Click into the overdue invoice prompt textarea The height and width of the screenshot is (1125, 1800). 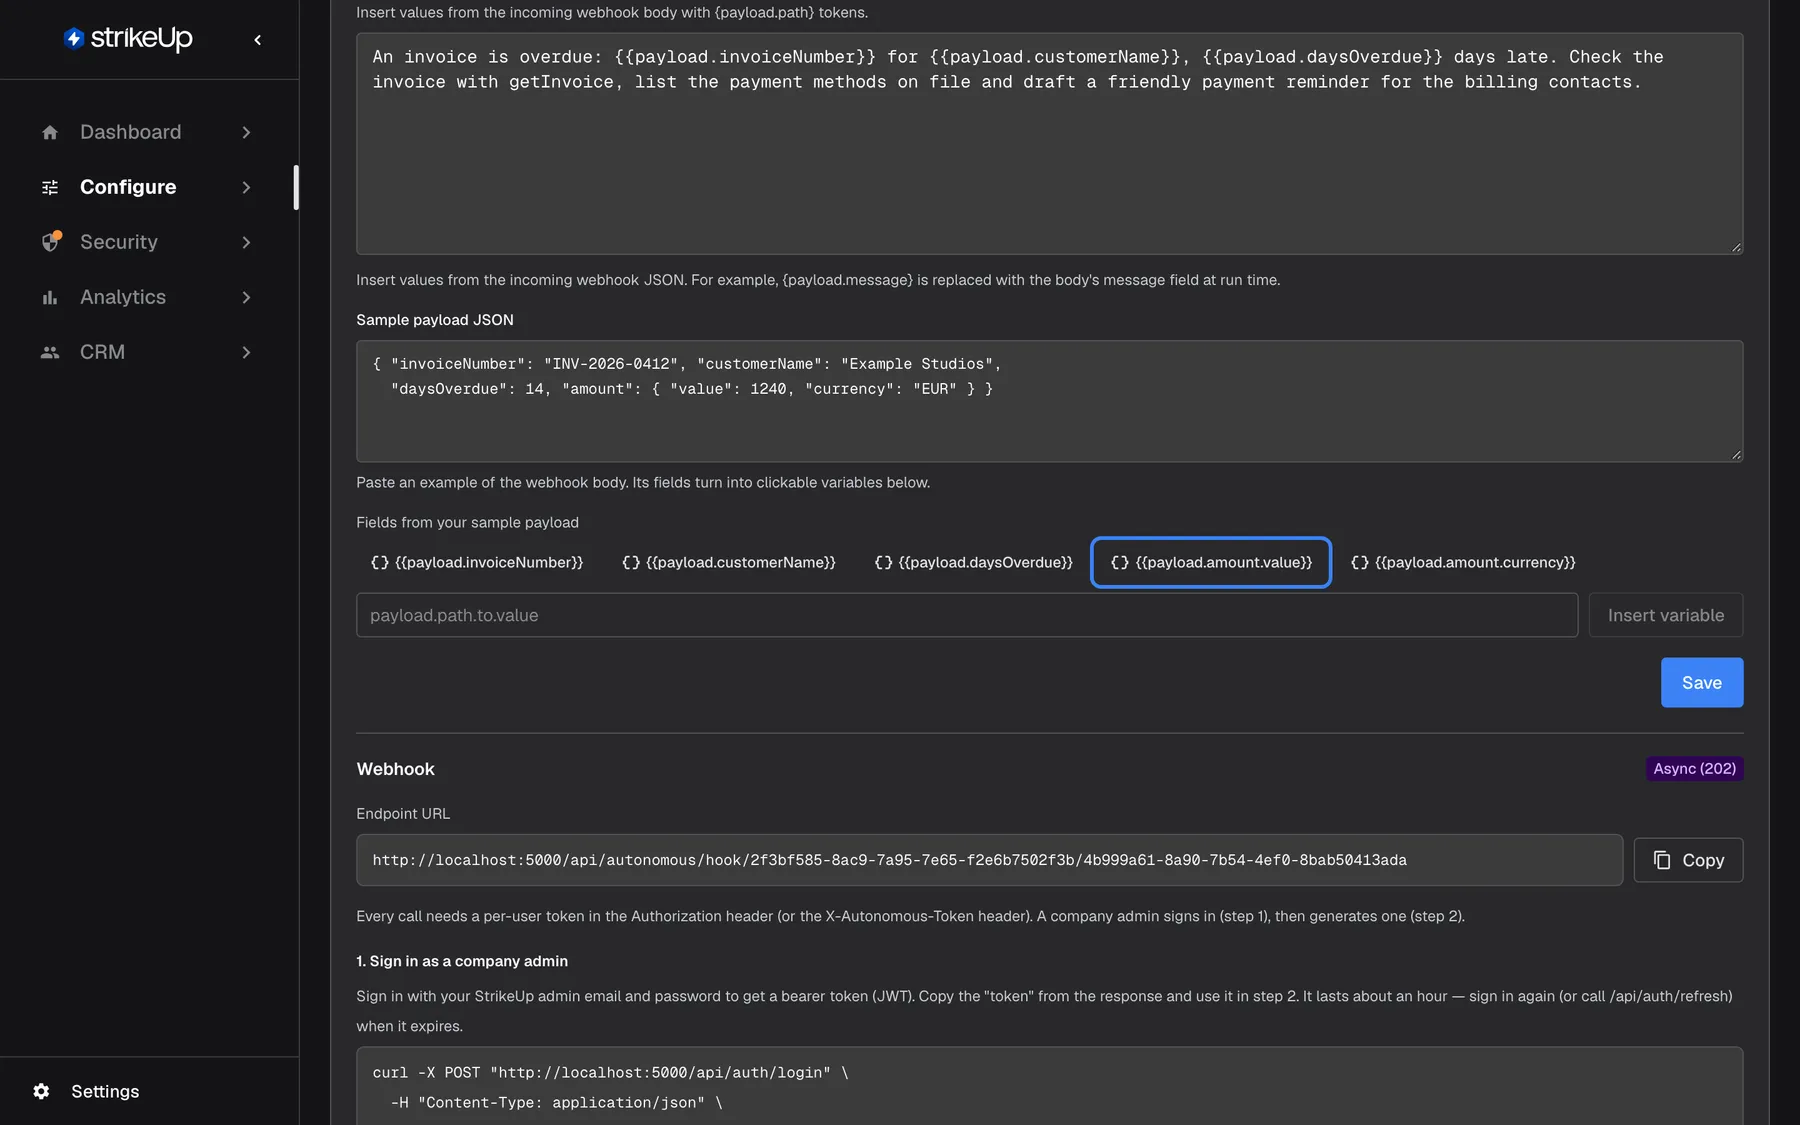click(1049, 143)
